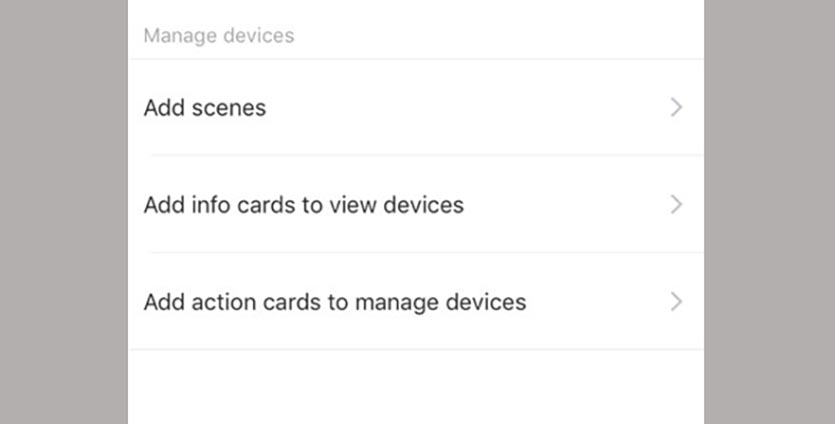Viewport: 835px width, 424px height.
Task: Click the chevron arrow beside Add scenes
Action: coord(676,107)
